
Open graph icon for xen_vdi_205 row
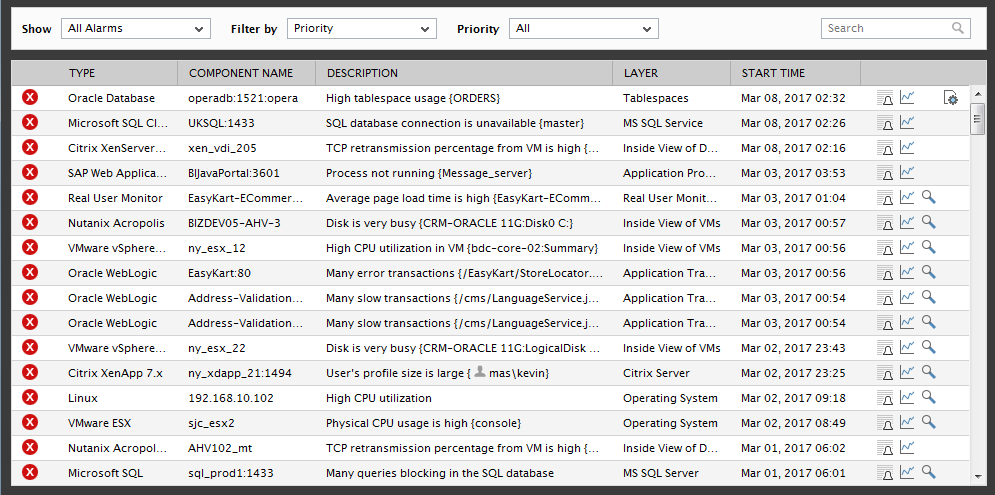click(x=907, y=148)
